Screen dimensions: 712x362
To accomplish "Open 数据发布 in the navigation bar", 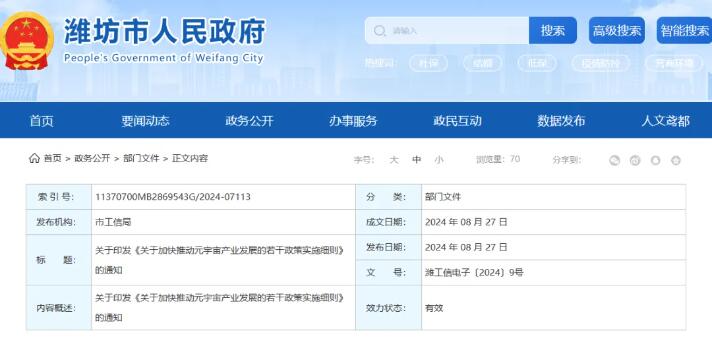I will [x=561, y=121].
